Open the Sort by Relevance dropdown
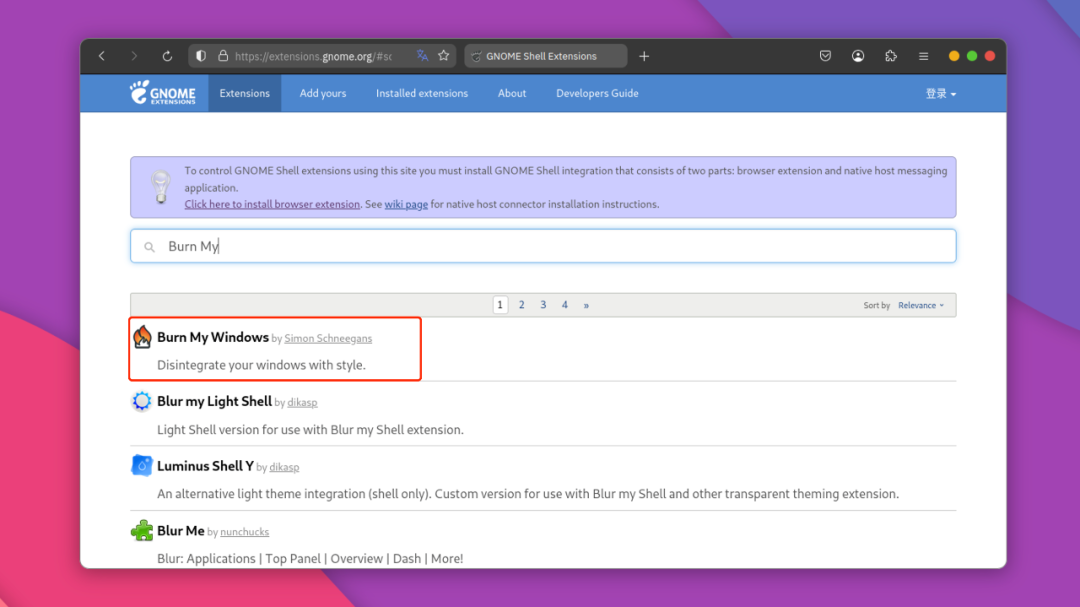 tap(921, 305)
